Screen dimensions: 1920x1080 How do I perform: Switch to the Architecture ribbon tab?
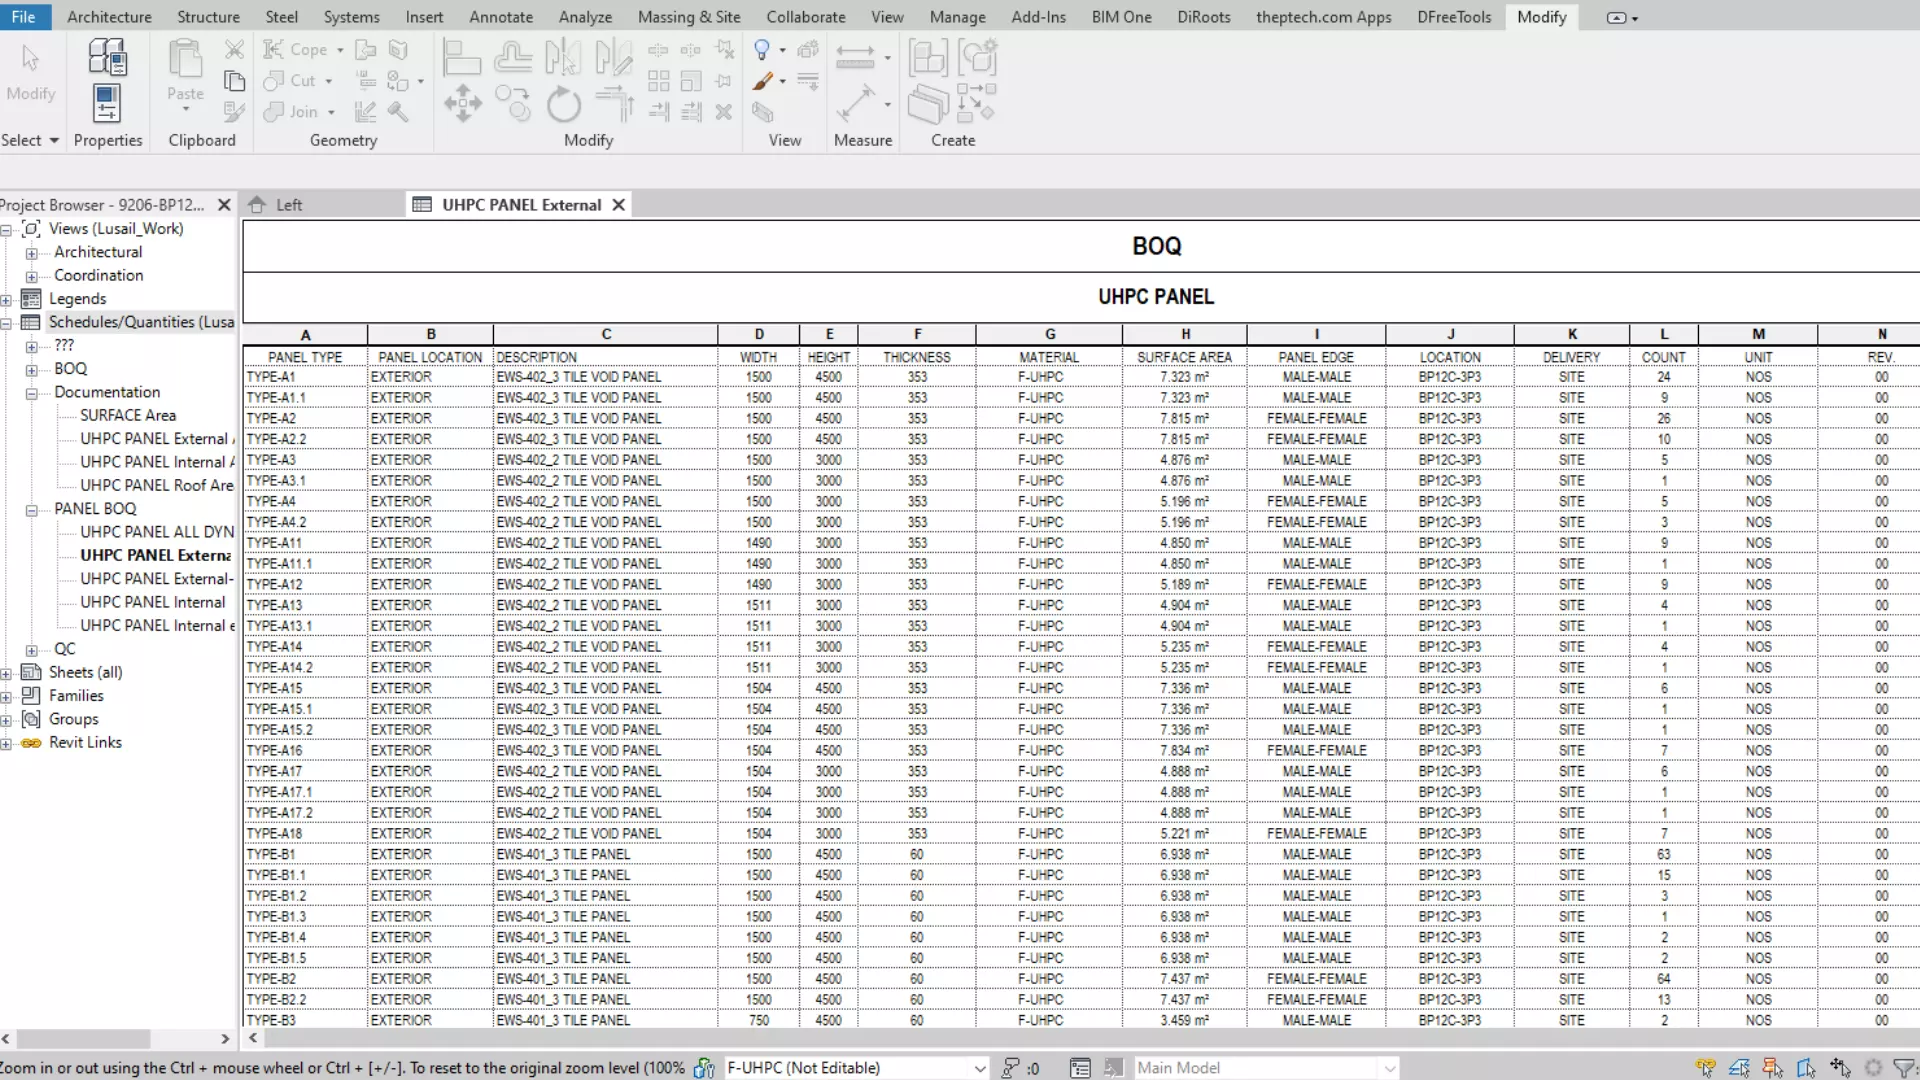tap(109, 16)
